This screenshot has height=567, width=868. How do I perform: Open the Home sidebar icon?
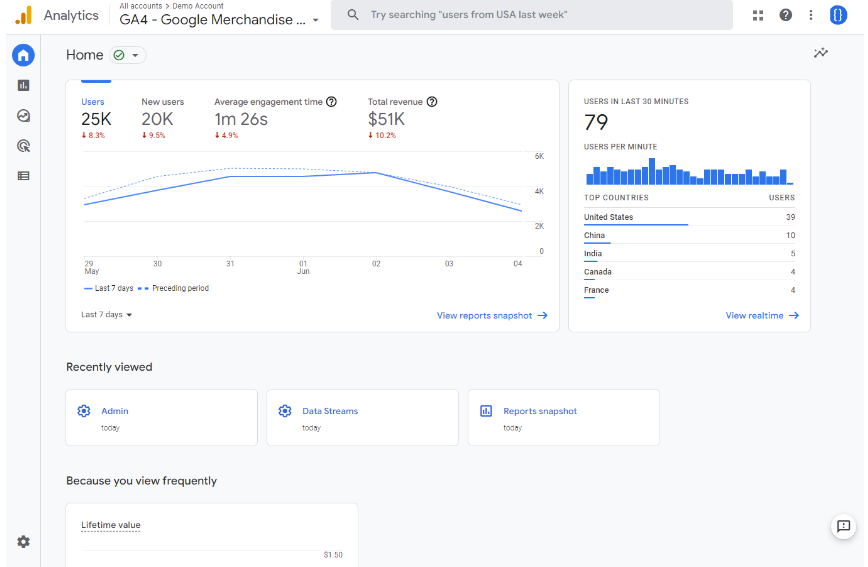pos(23,55)
